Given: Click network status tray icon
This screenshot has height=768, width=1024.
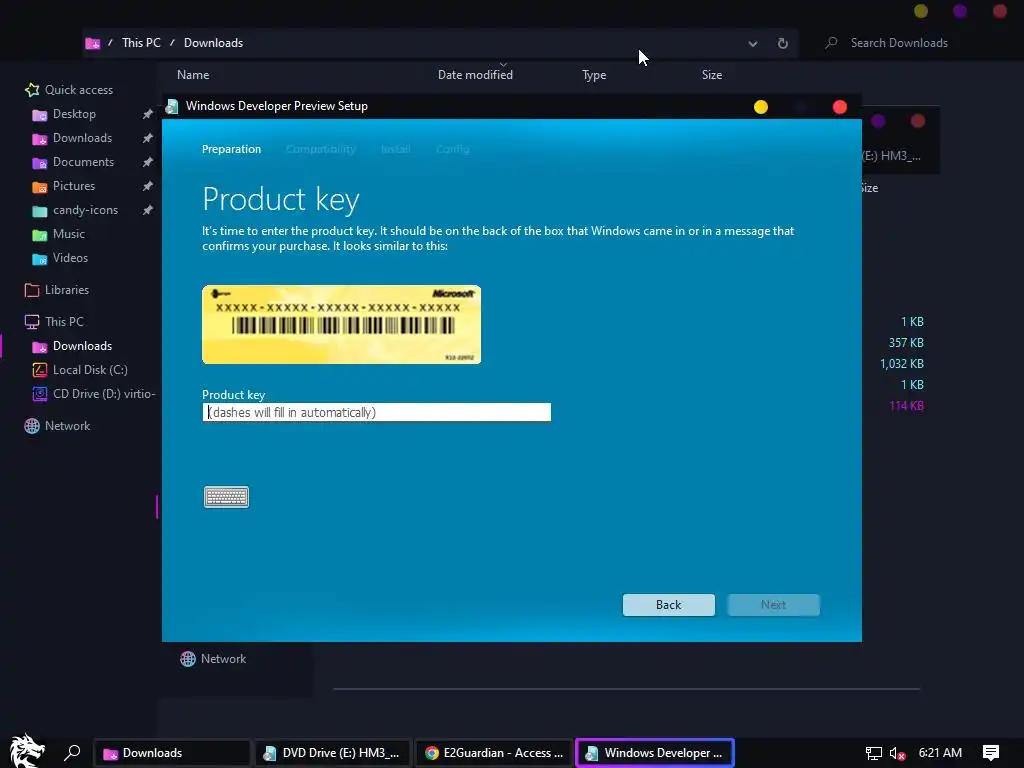Looking at the screenshot, I should pyautogui.click(x=873, y=753).
